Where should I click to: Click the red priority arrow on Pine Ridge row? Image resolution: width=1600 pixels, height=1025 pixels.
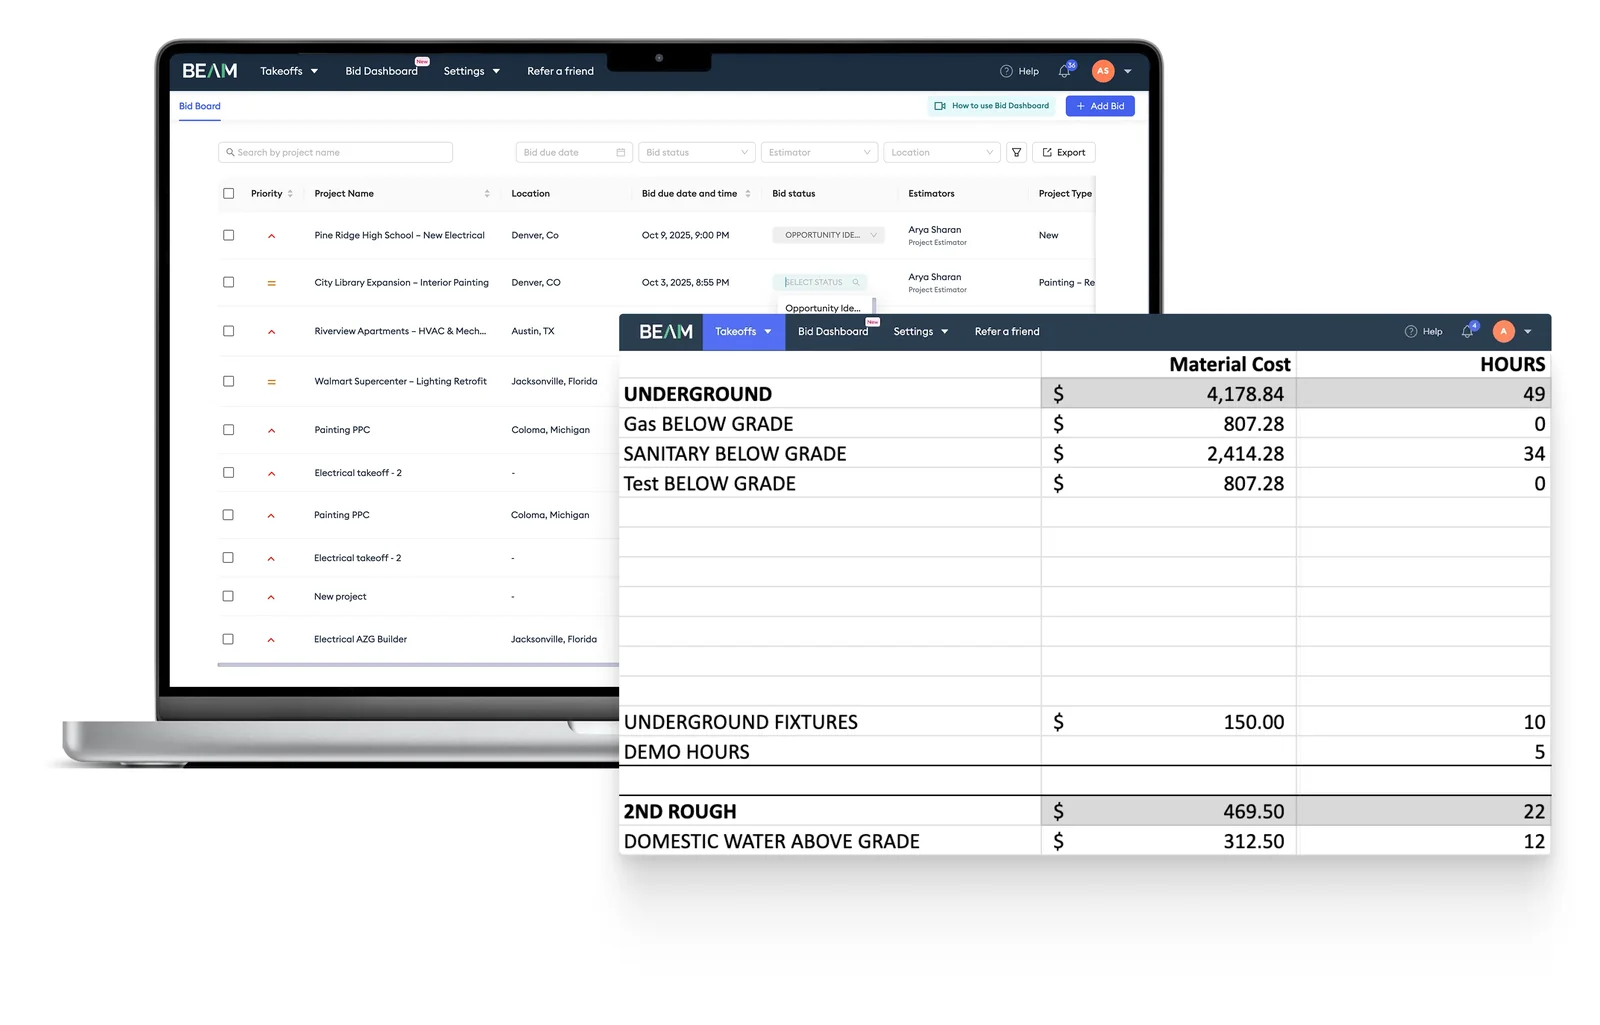pyautogui.click(x=271, y=235)
